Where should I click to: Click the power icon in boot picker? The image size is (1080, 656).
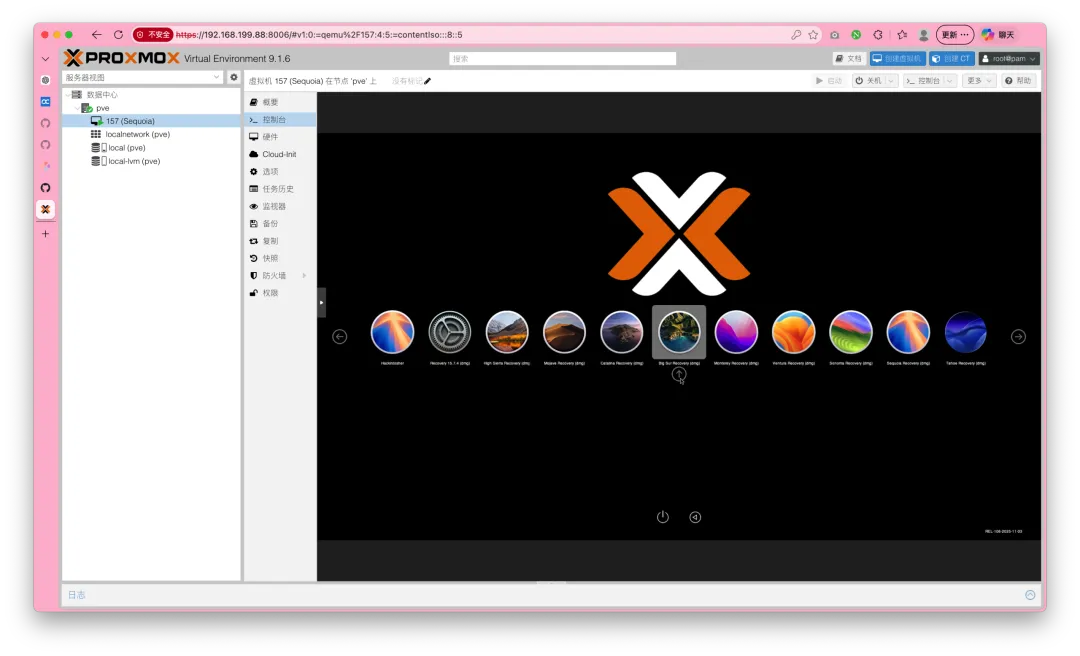(x=663, y=517)
